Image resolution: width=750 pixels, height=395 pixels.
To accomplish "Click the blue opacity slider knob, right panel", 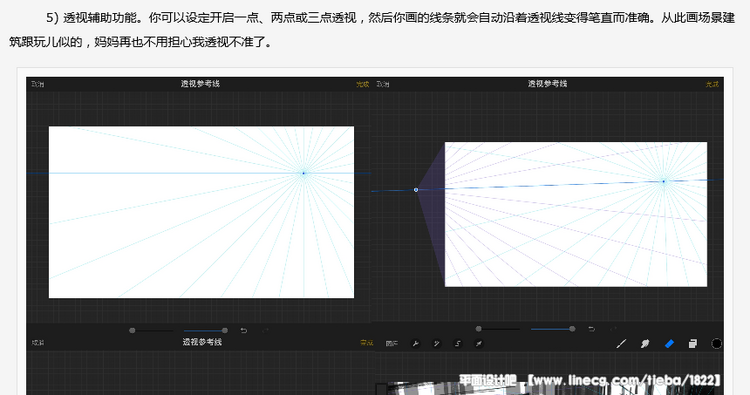I will pos(572,329).
